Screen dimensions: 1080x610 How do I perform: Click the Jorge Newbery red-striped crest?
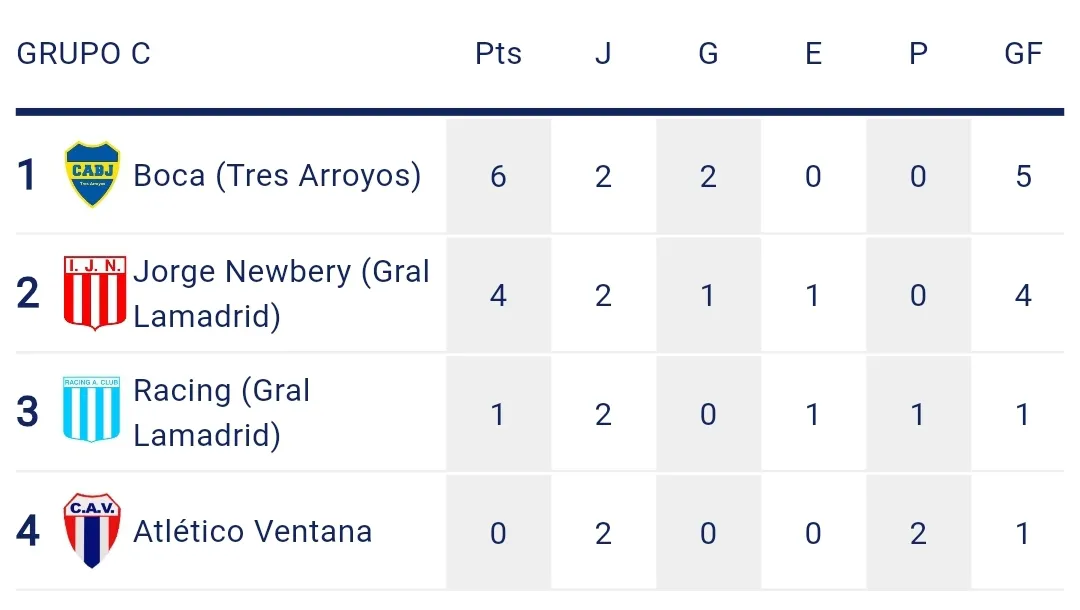click(95, 293)
